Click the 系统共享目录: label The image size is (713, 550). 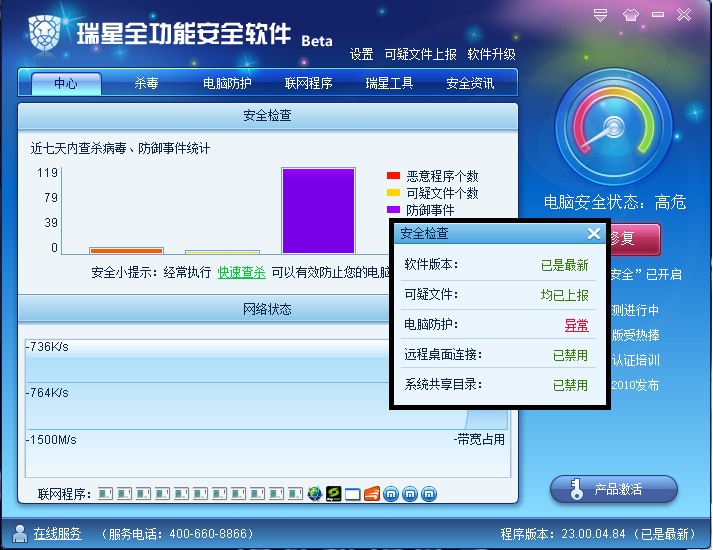click(443, 384)
